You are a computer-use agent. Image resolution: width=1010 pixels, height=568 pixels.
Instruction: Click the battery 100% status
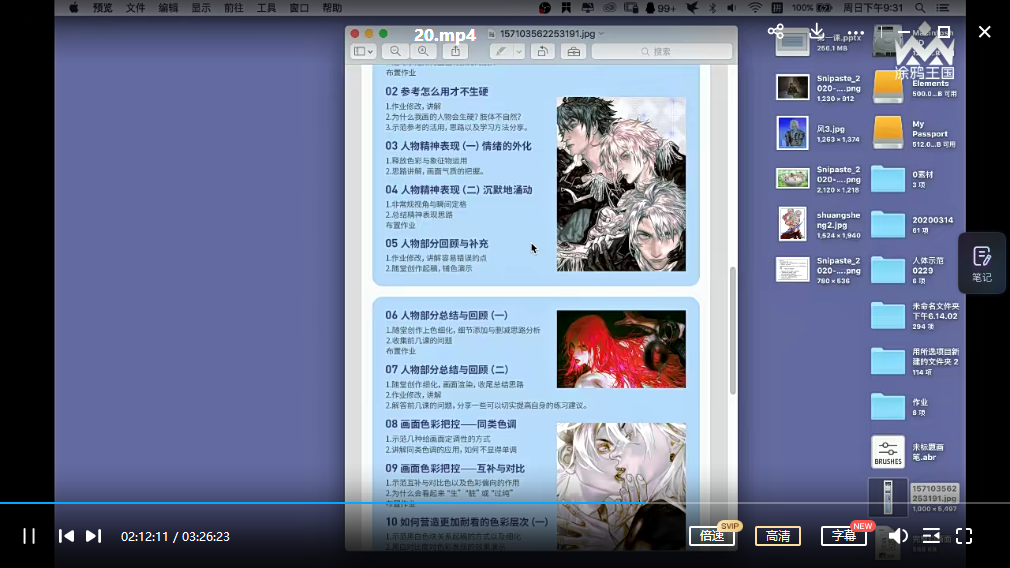[812, 8]
